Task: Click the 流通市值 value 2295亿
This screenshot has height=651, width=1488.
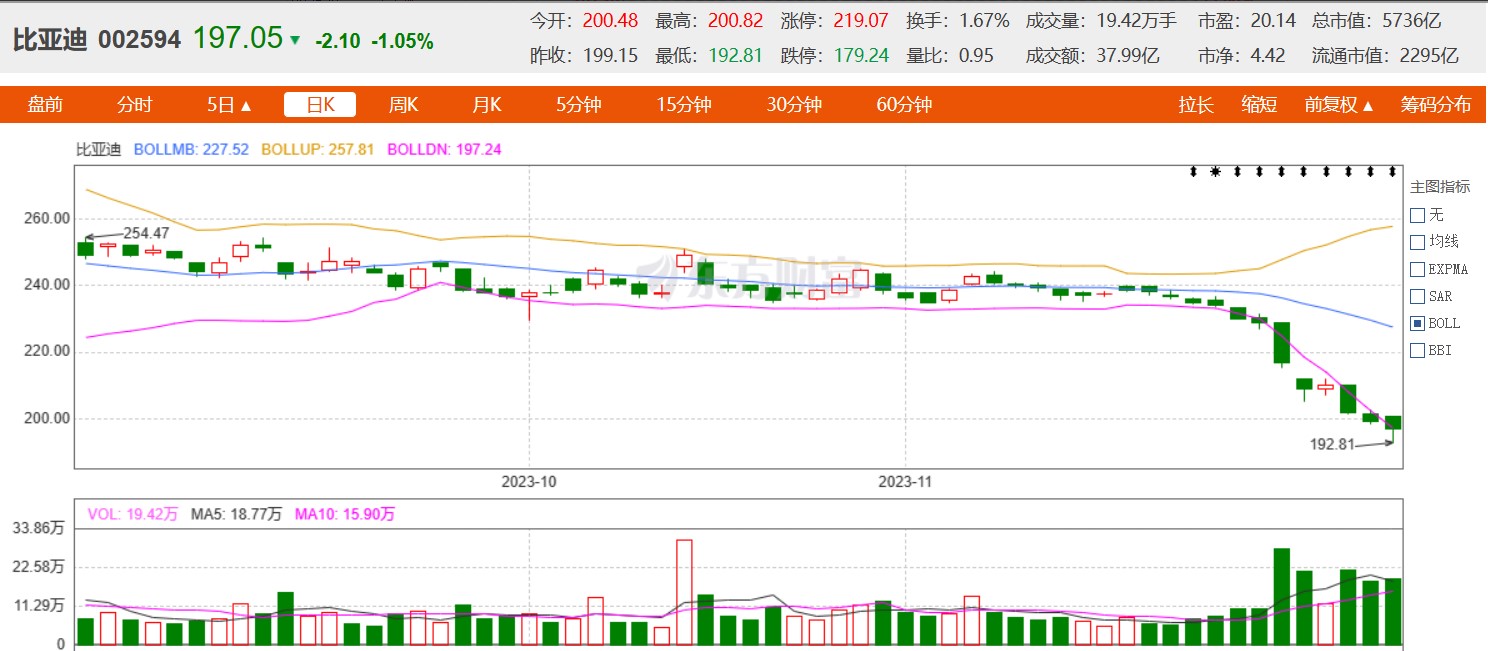Action: tap(1429, 56)
